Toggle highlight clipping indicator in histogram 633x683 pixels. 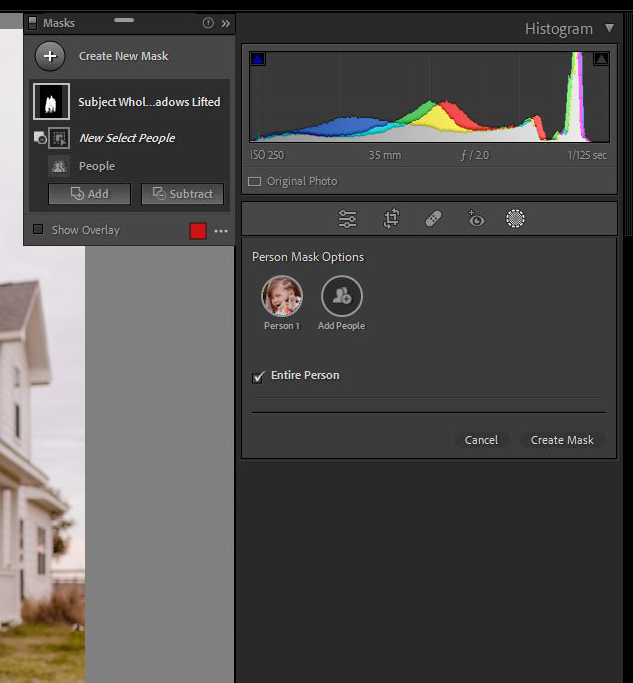point(600,59)
